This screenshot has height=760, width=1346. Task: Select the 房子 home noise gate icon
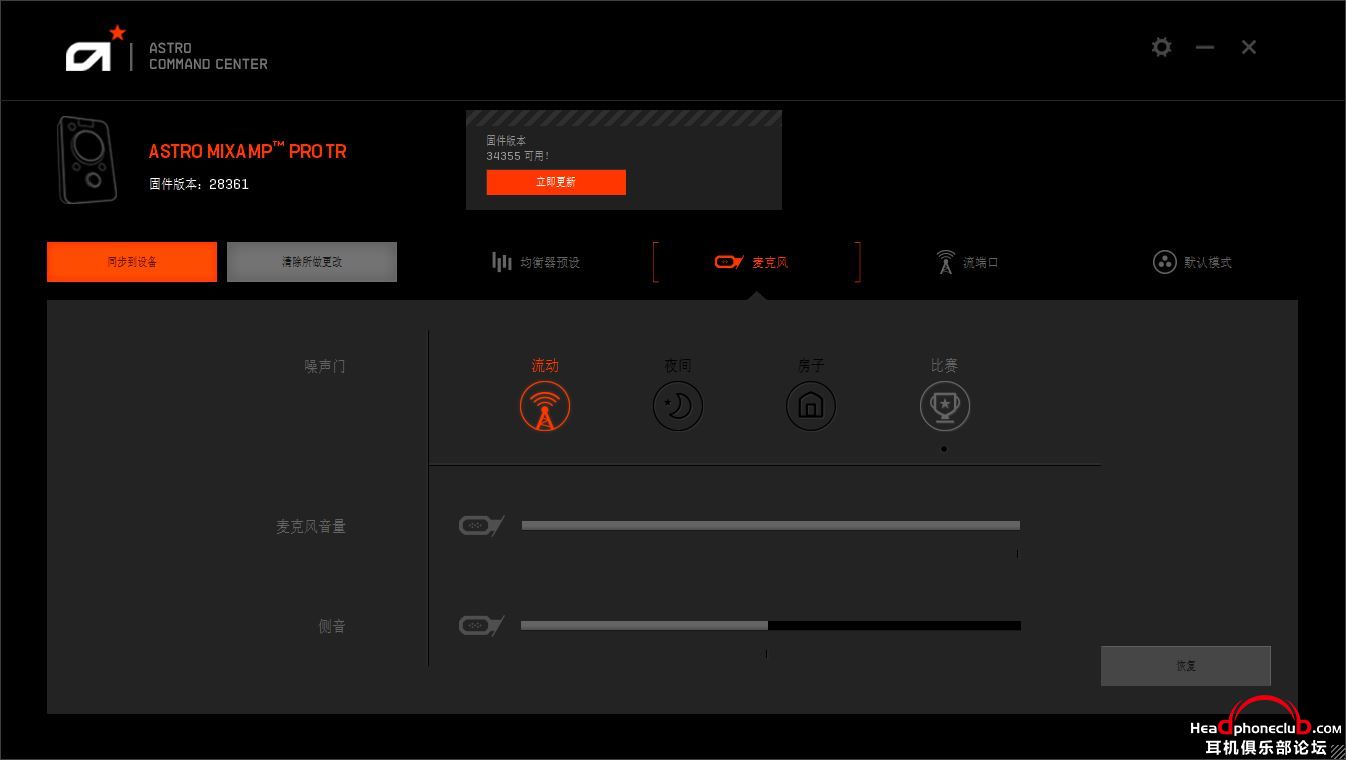coord(811,407)
